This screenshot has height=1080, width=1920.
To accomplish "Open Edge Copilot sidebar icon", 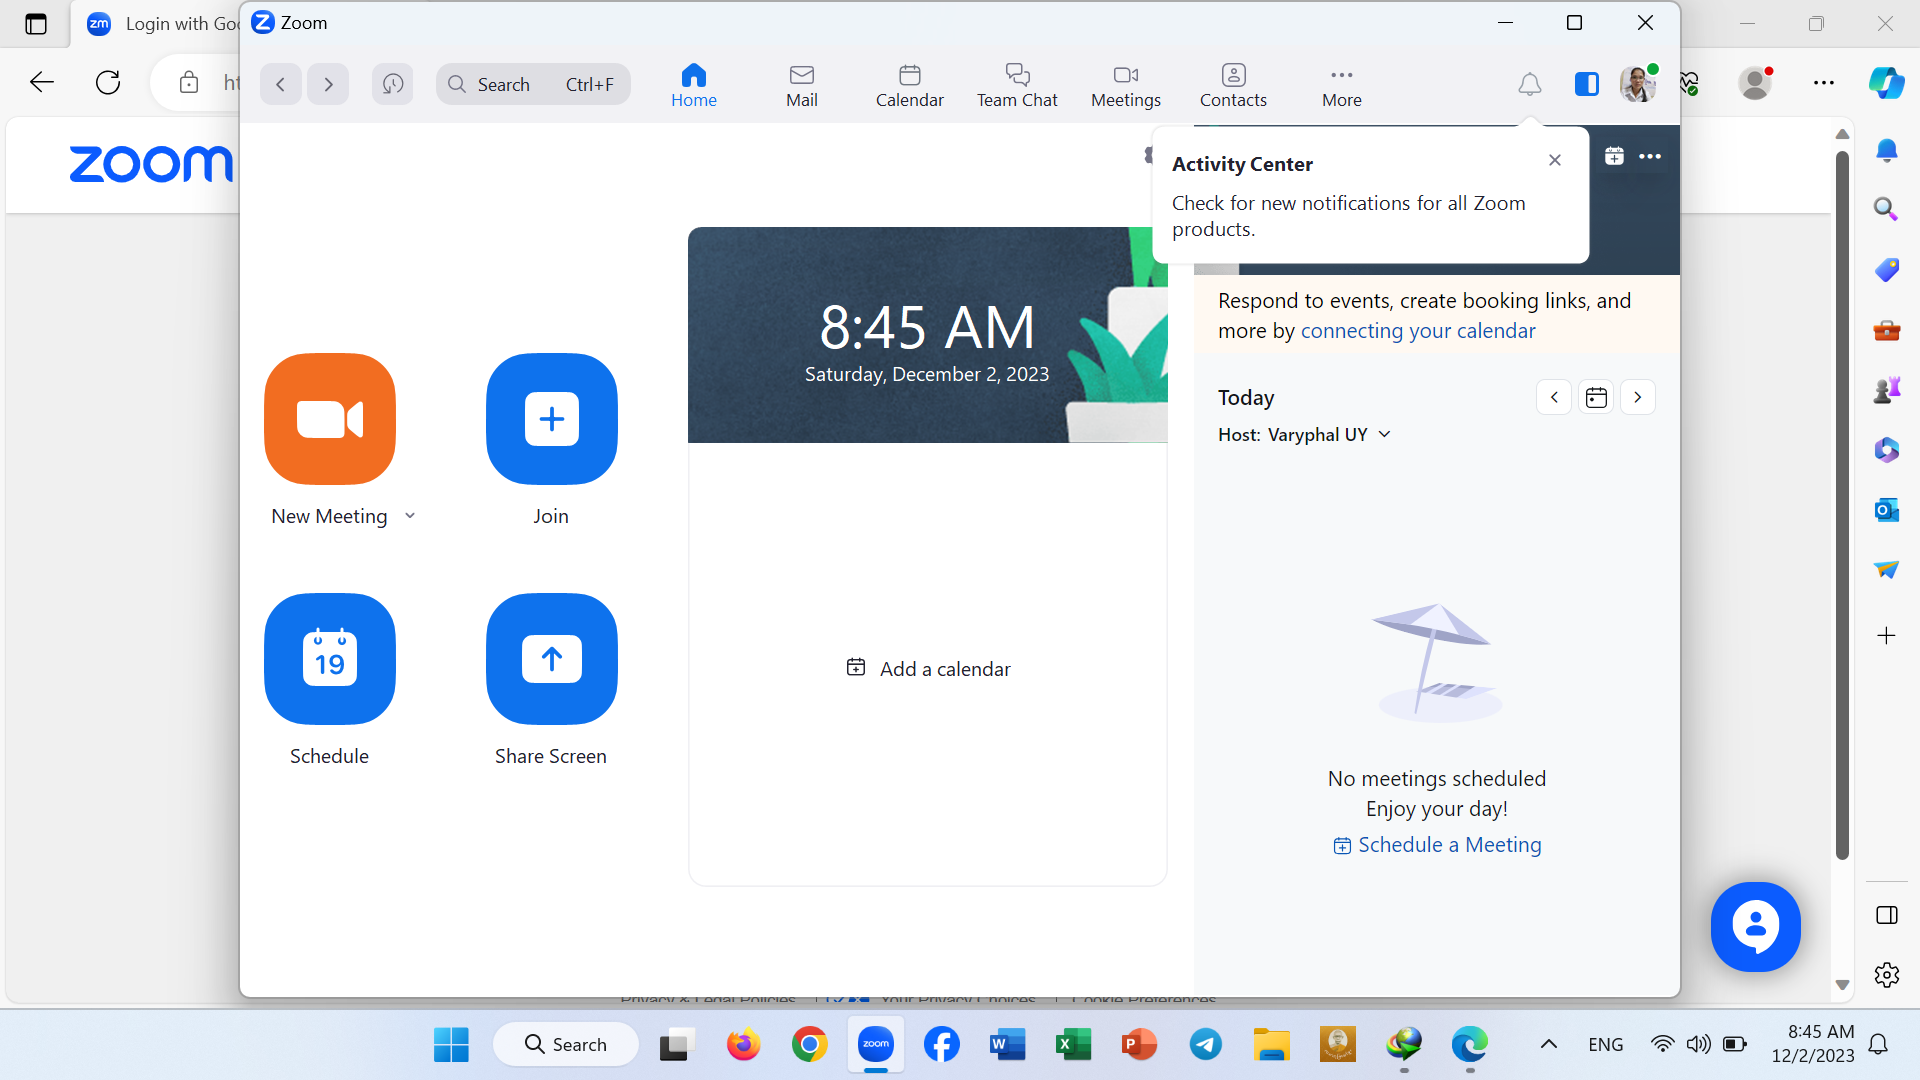I will [x=1886, y=83].
